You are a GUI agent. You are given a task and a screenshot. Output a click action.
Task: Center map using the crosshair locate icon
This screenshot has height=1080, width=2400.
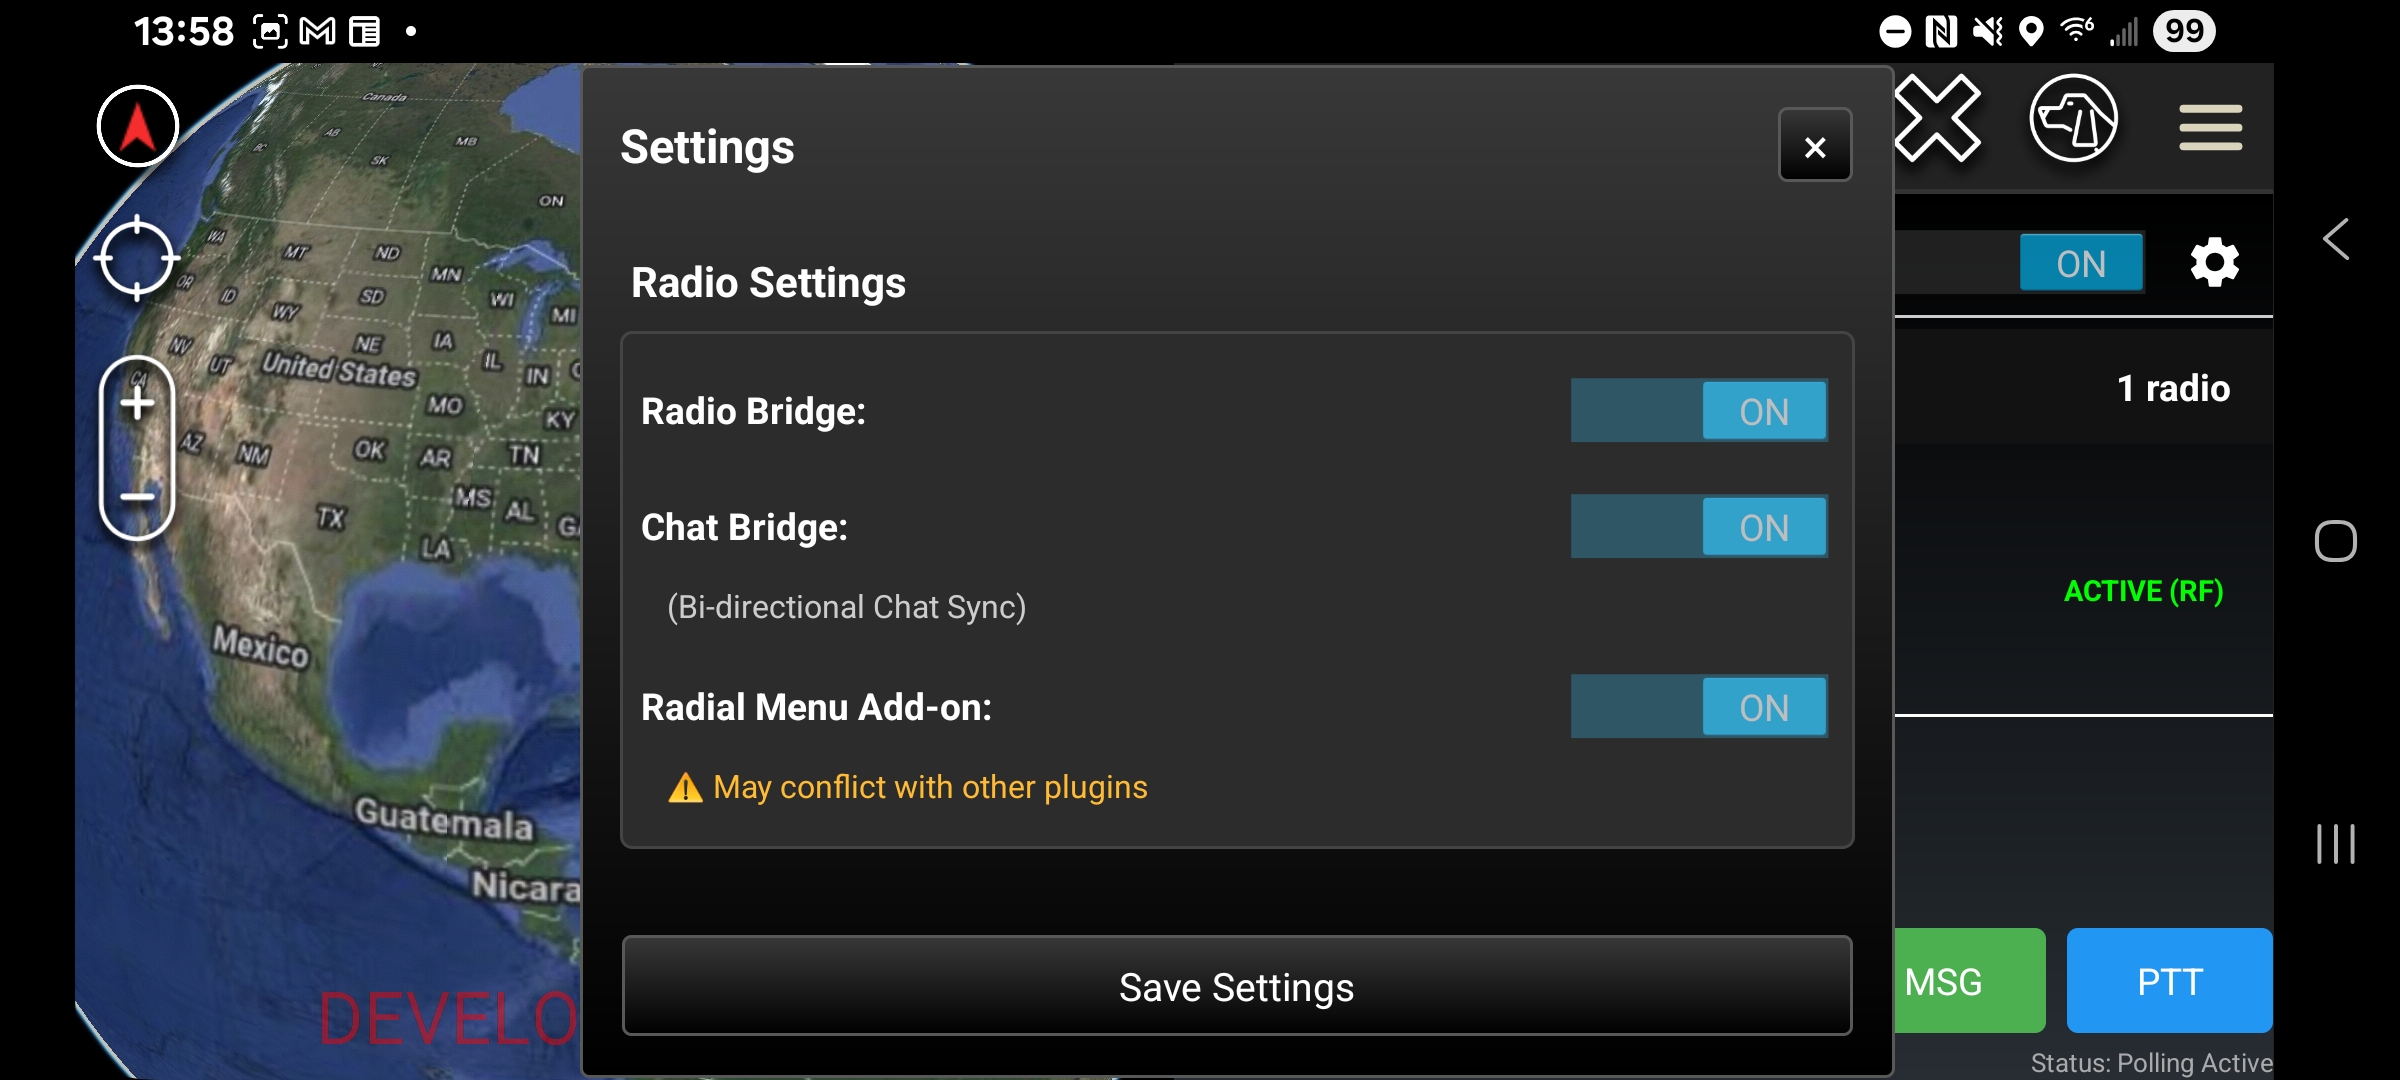coord(137,258)
